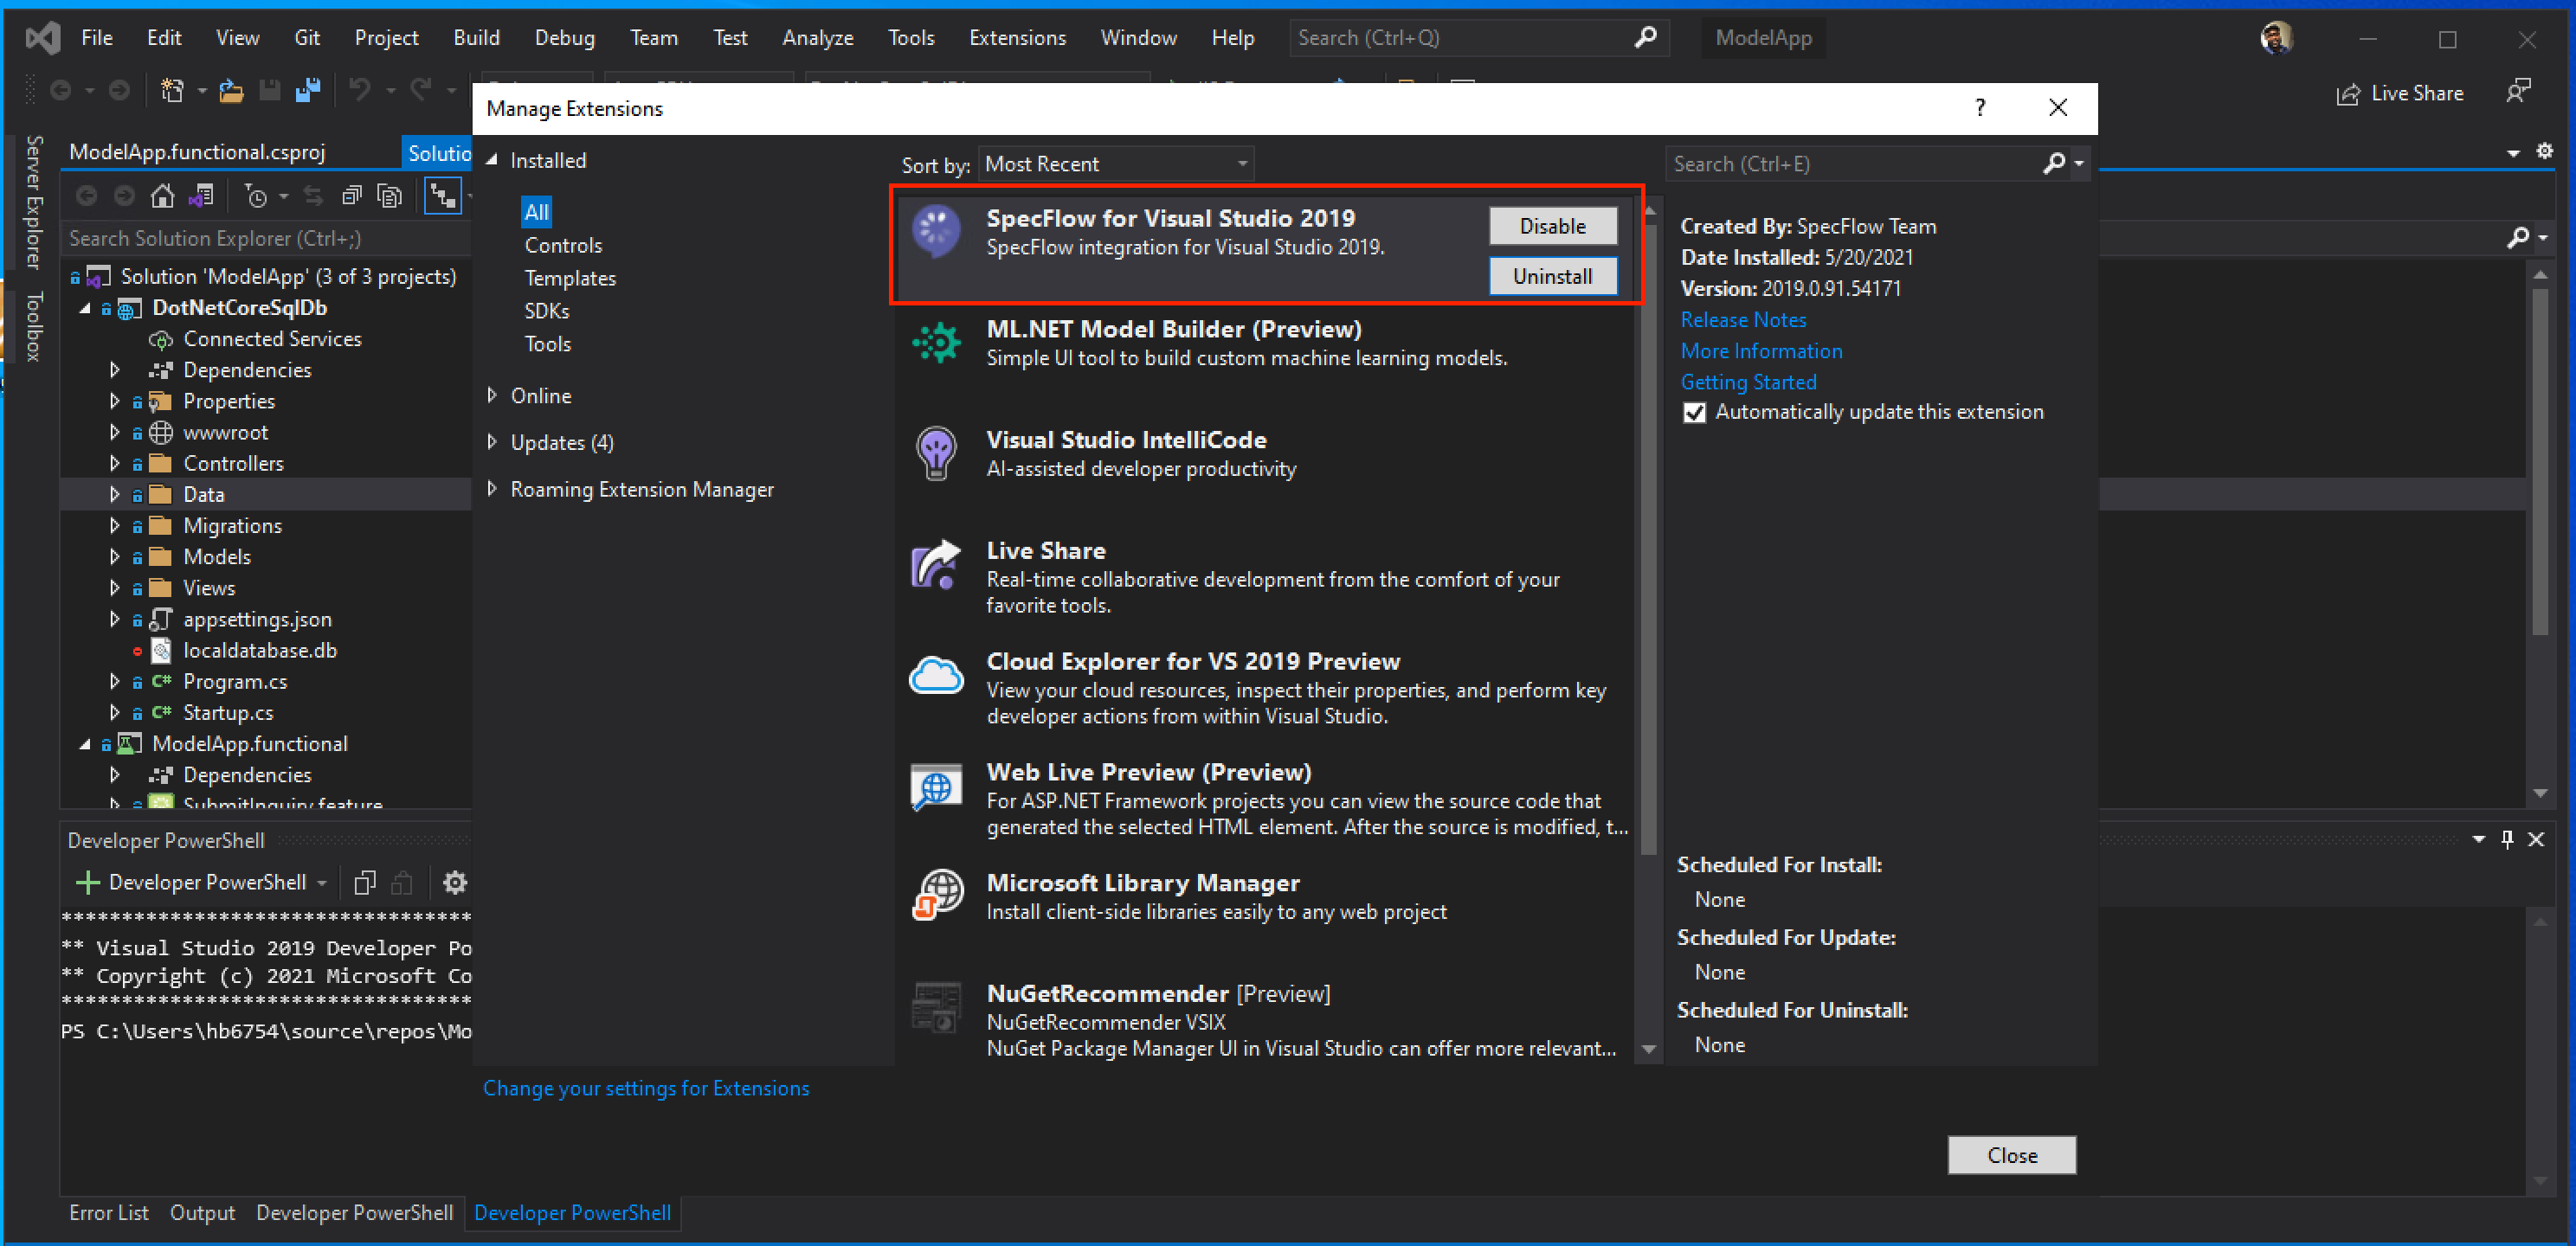This screenshot has width=2576, height=1246.
Task: Open PowerShell terminal settings gear
Action: click(x=455, y=882)
